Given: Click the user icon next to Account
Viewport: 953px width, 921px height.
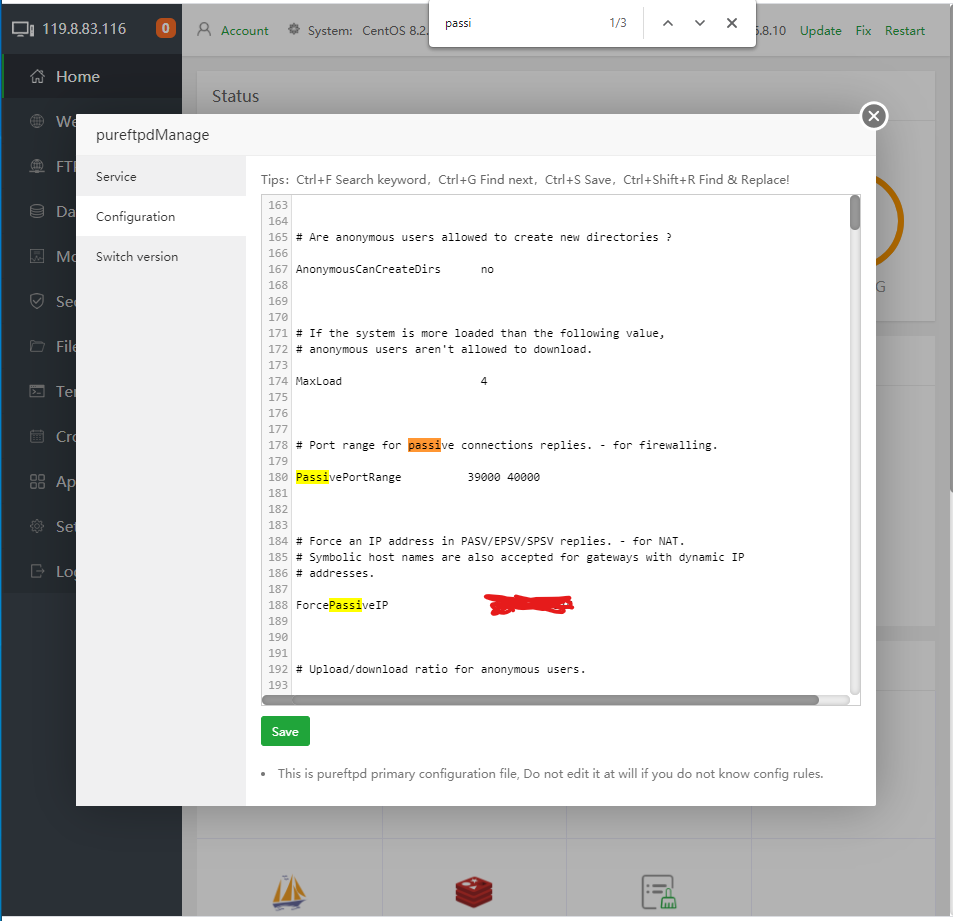Looking at the screenshot, I should click(x=204, y=30).
